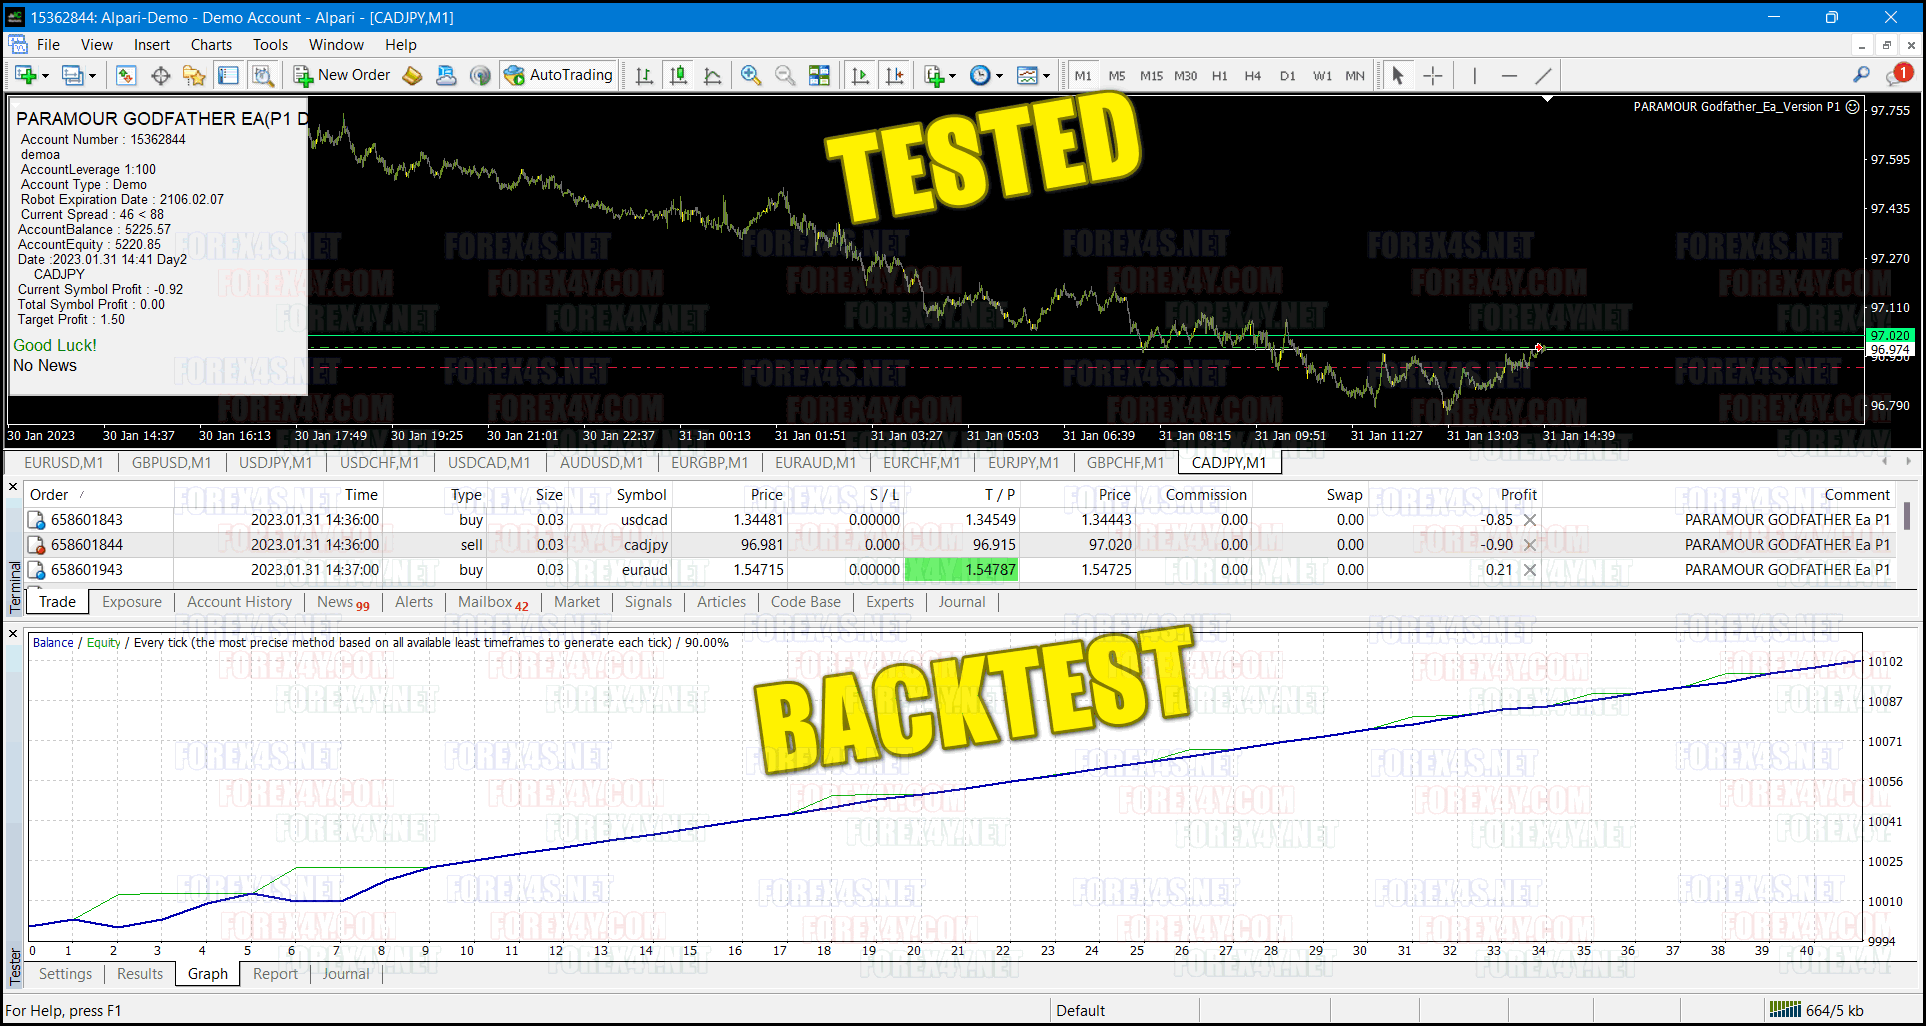The width and height of the screenshot is (1926, 1026).
Task: Open the EURUSD,M1 chart tab
Action: coord(64,463)
